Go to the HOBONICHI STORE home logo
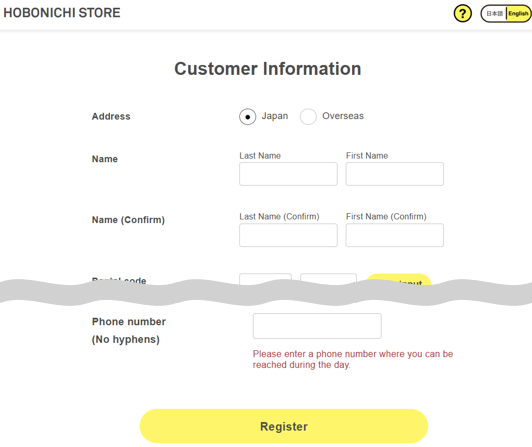The image size is (532, 447). click(62, 13)
